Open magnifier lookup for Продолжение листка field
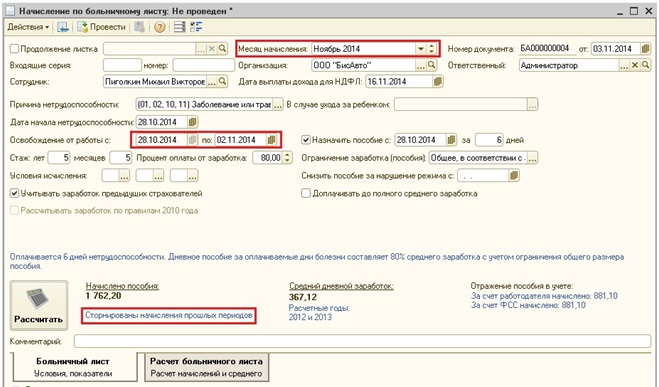Image resolution: width=659 pixels, height=387 pixels. point(222,49)
